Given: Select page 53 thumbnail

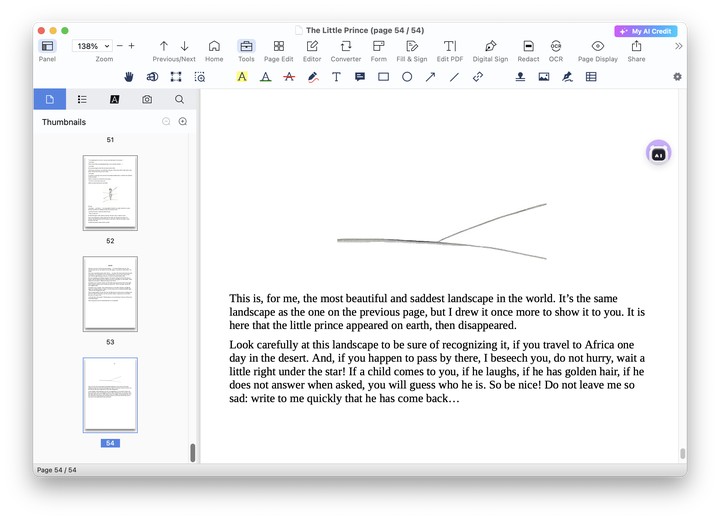Looking at the screenshot, I should (110, 294).
